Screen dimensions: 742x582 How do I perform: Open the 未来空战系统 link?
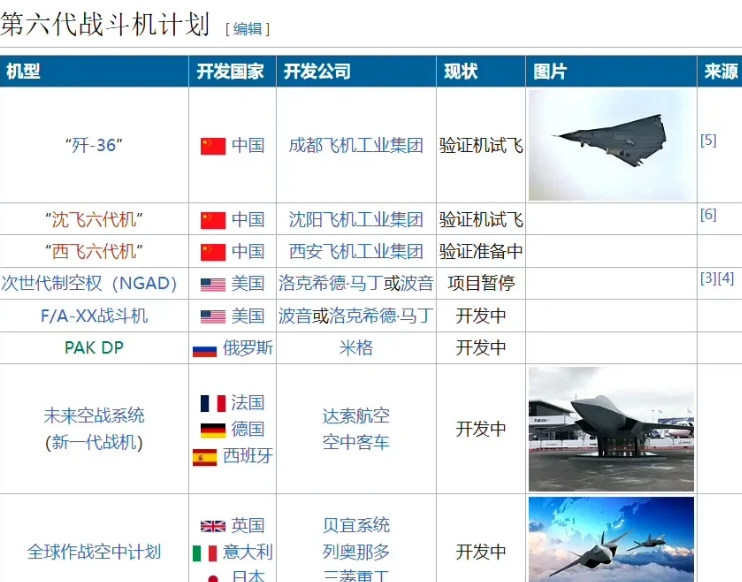point(94,415)
